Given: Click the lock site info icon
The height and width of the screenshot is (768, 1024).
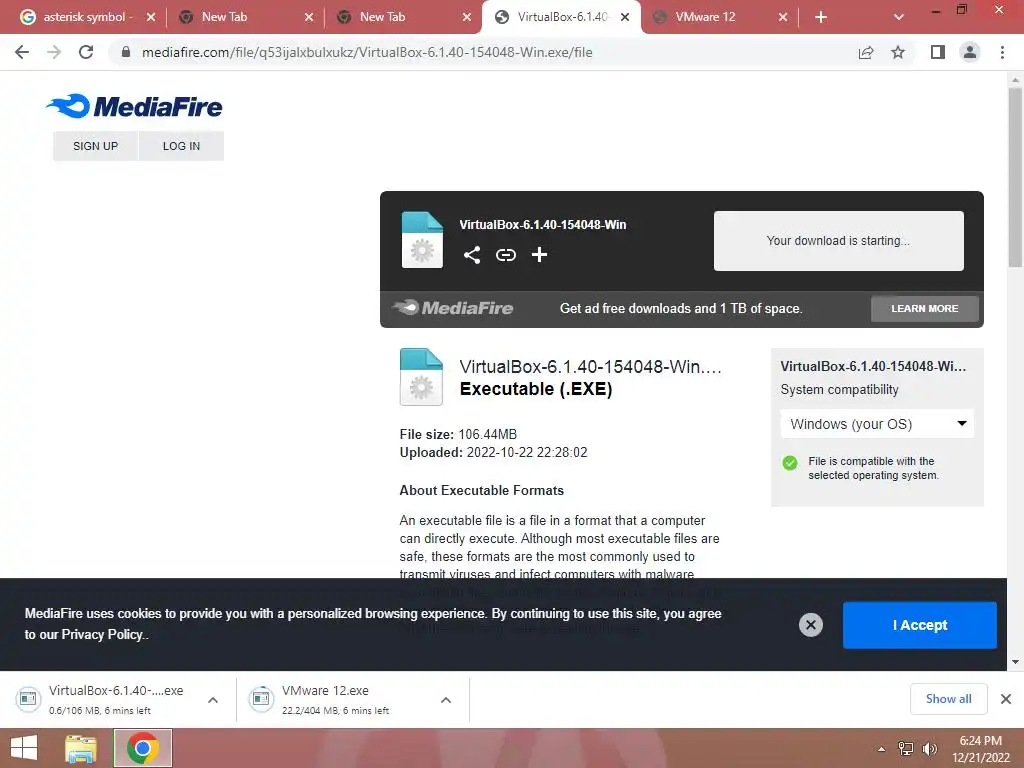Looking at the screenshot, I should pyautogui.click(x=125, y=52).
